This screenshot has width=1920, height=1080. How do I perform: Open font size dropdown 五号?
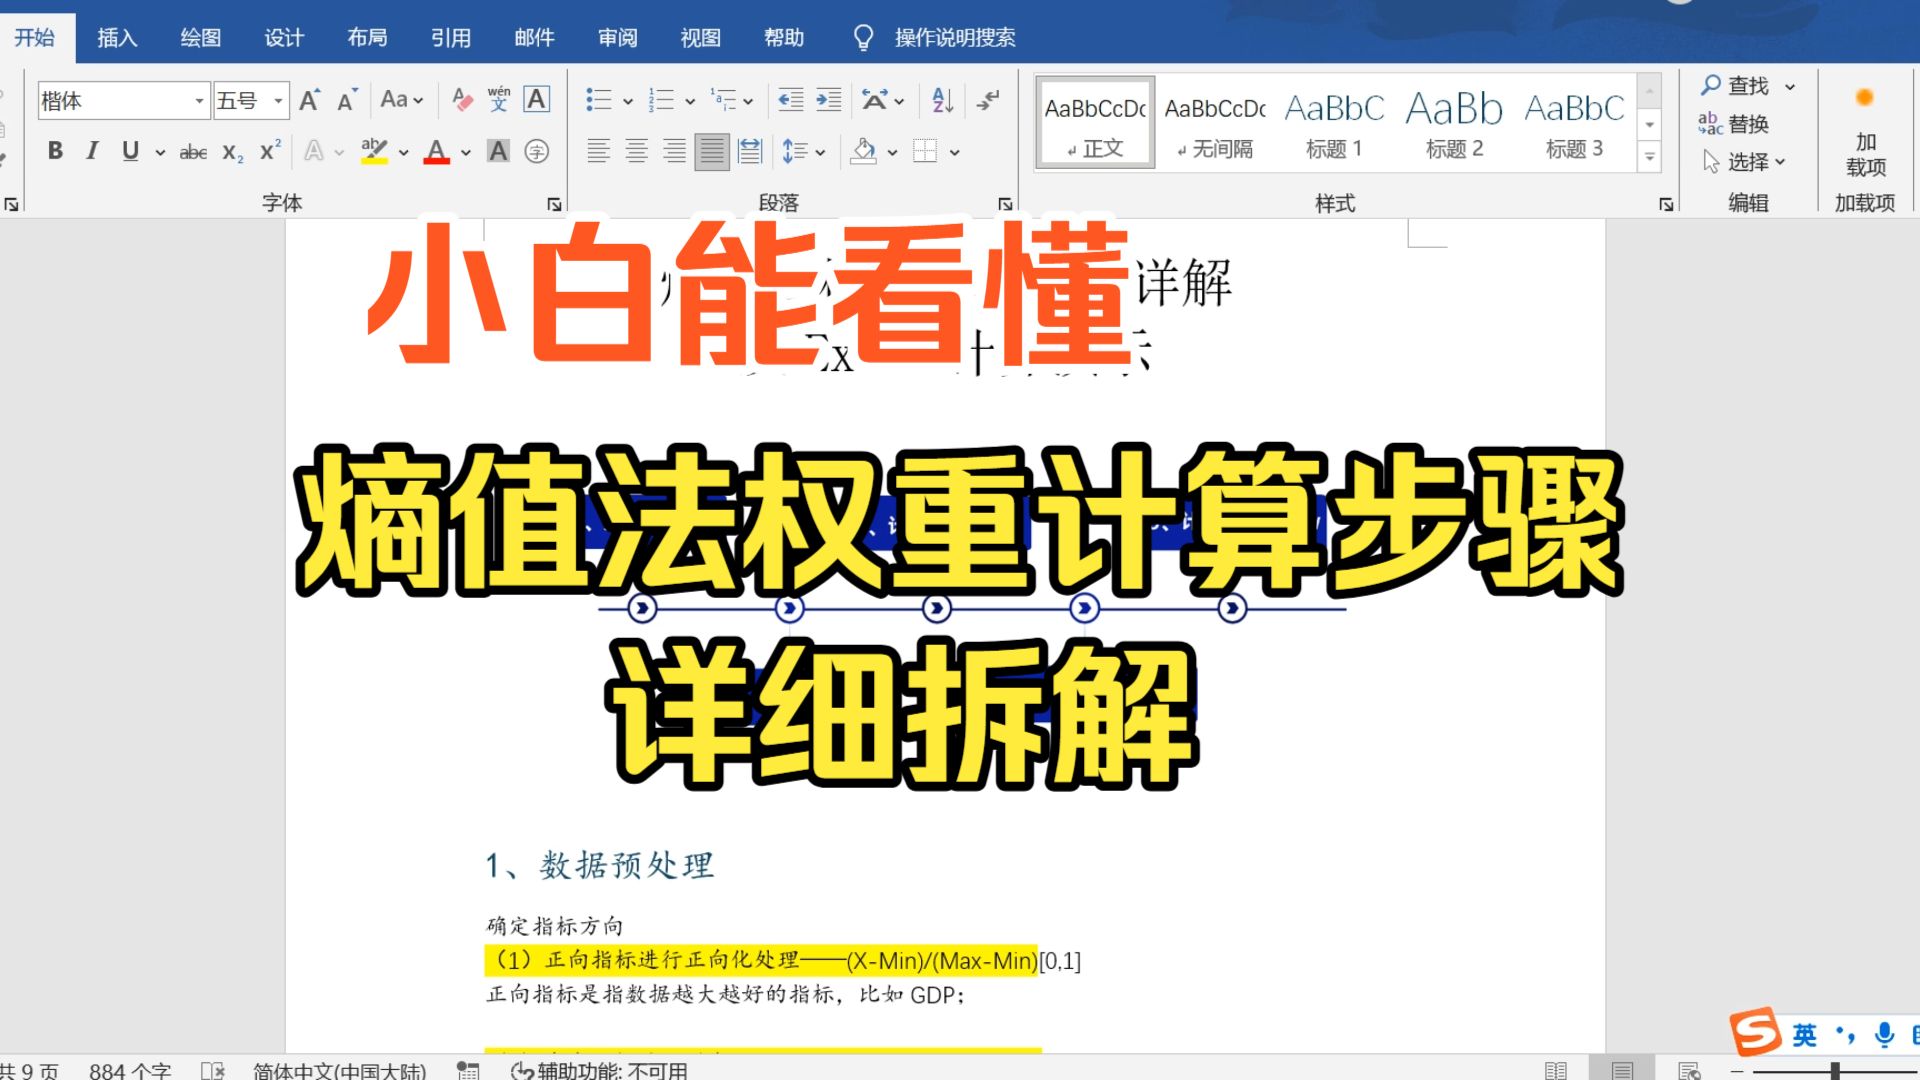click(278, 101)
